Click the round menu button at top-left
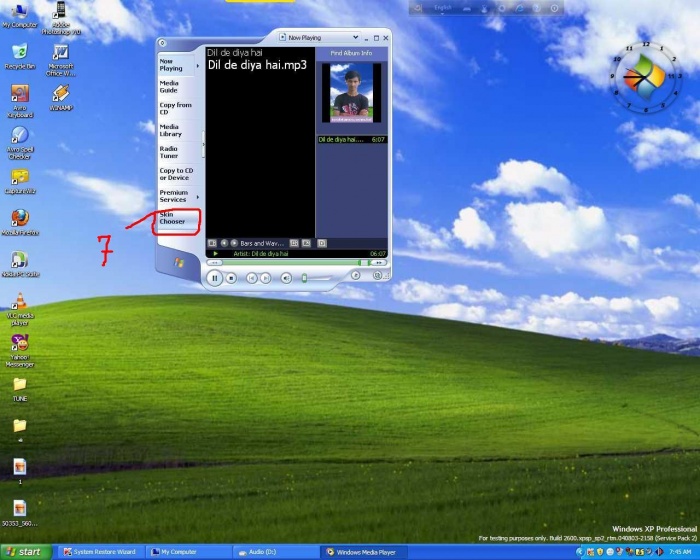This screenshot has height=560, width=700. [162, 43]
